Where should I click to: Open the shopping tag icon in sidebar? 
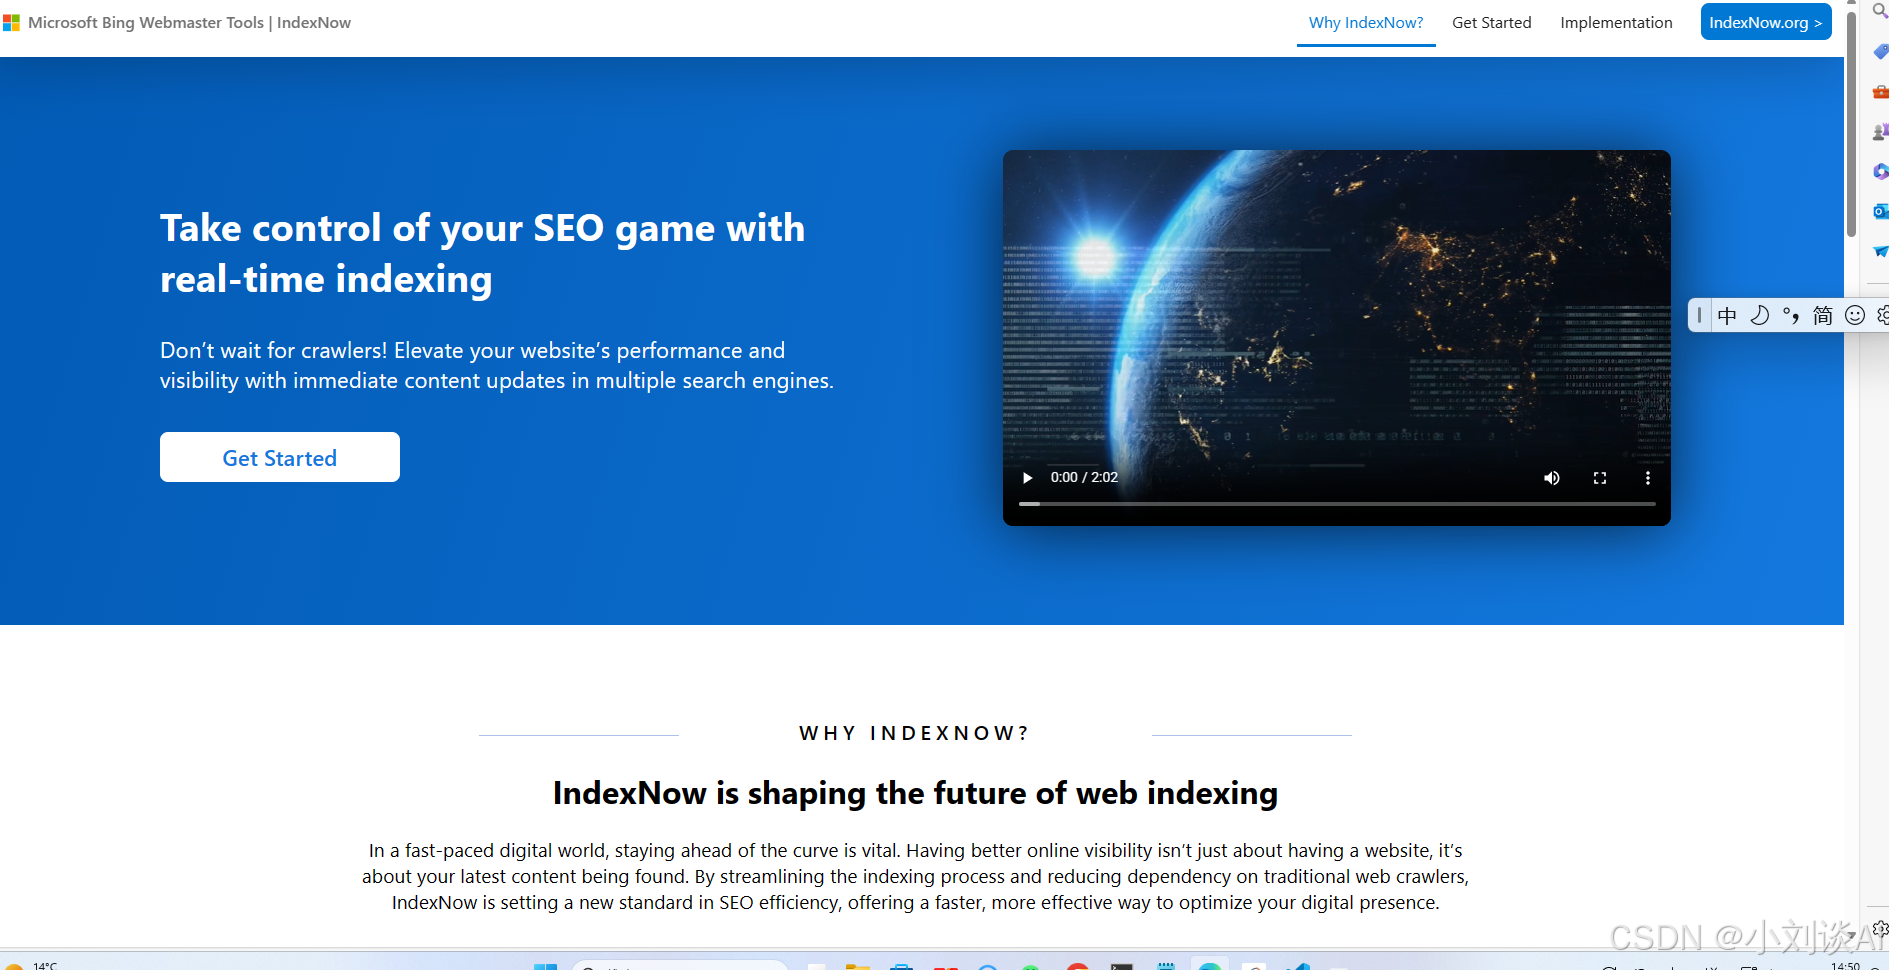(x=1880, y=51)
